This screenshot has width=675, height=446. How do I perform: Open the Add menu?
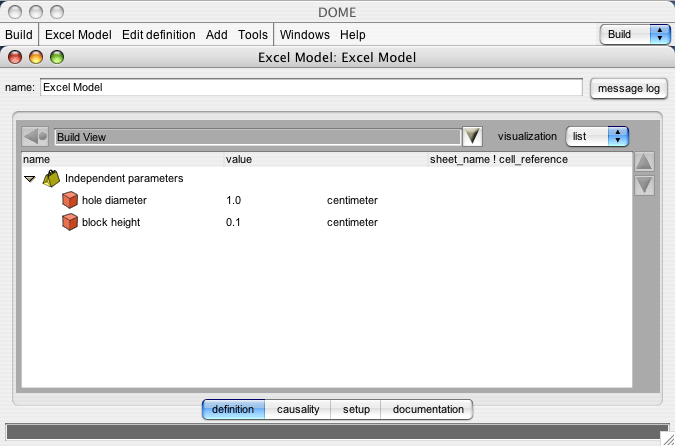pyautogui.click(x=217, y=35)
